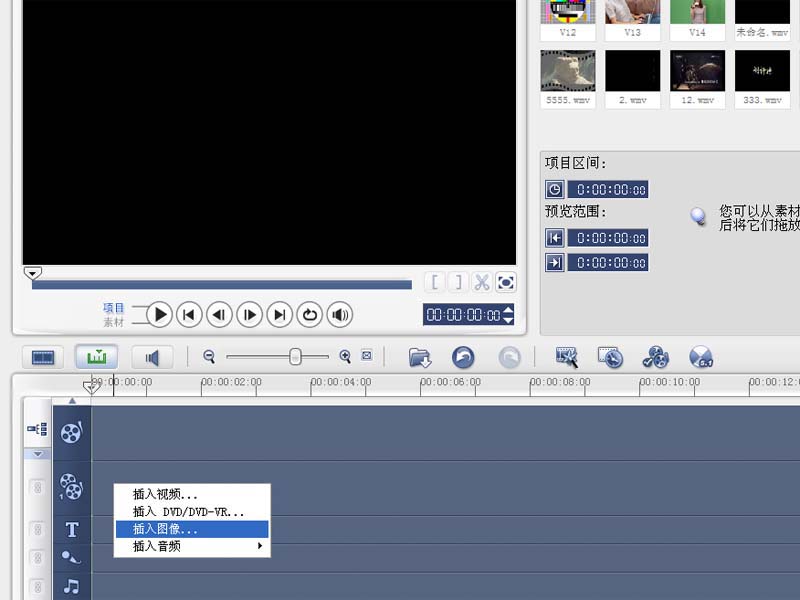Set preview range end marker button
The width and height of the screenshot is (800, 600).
click(x=555, y=263)
